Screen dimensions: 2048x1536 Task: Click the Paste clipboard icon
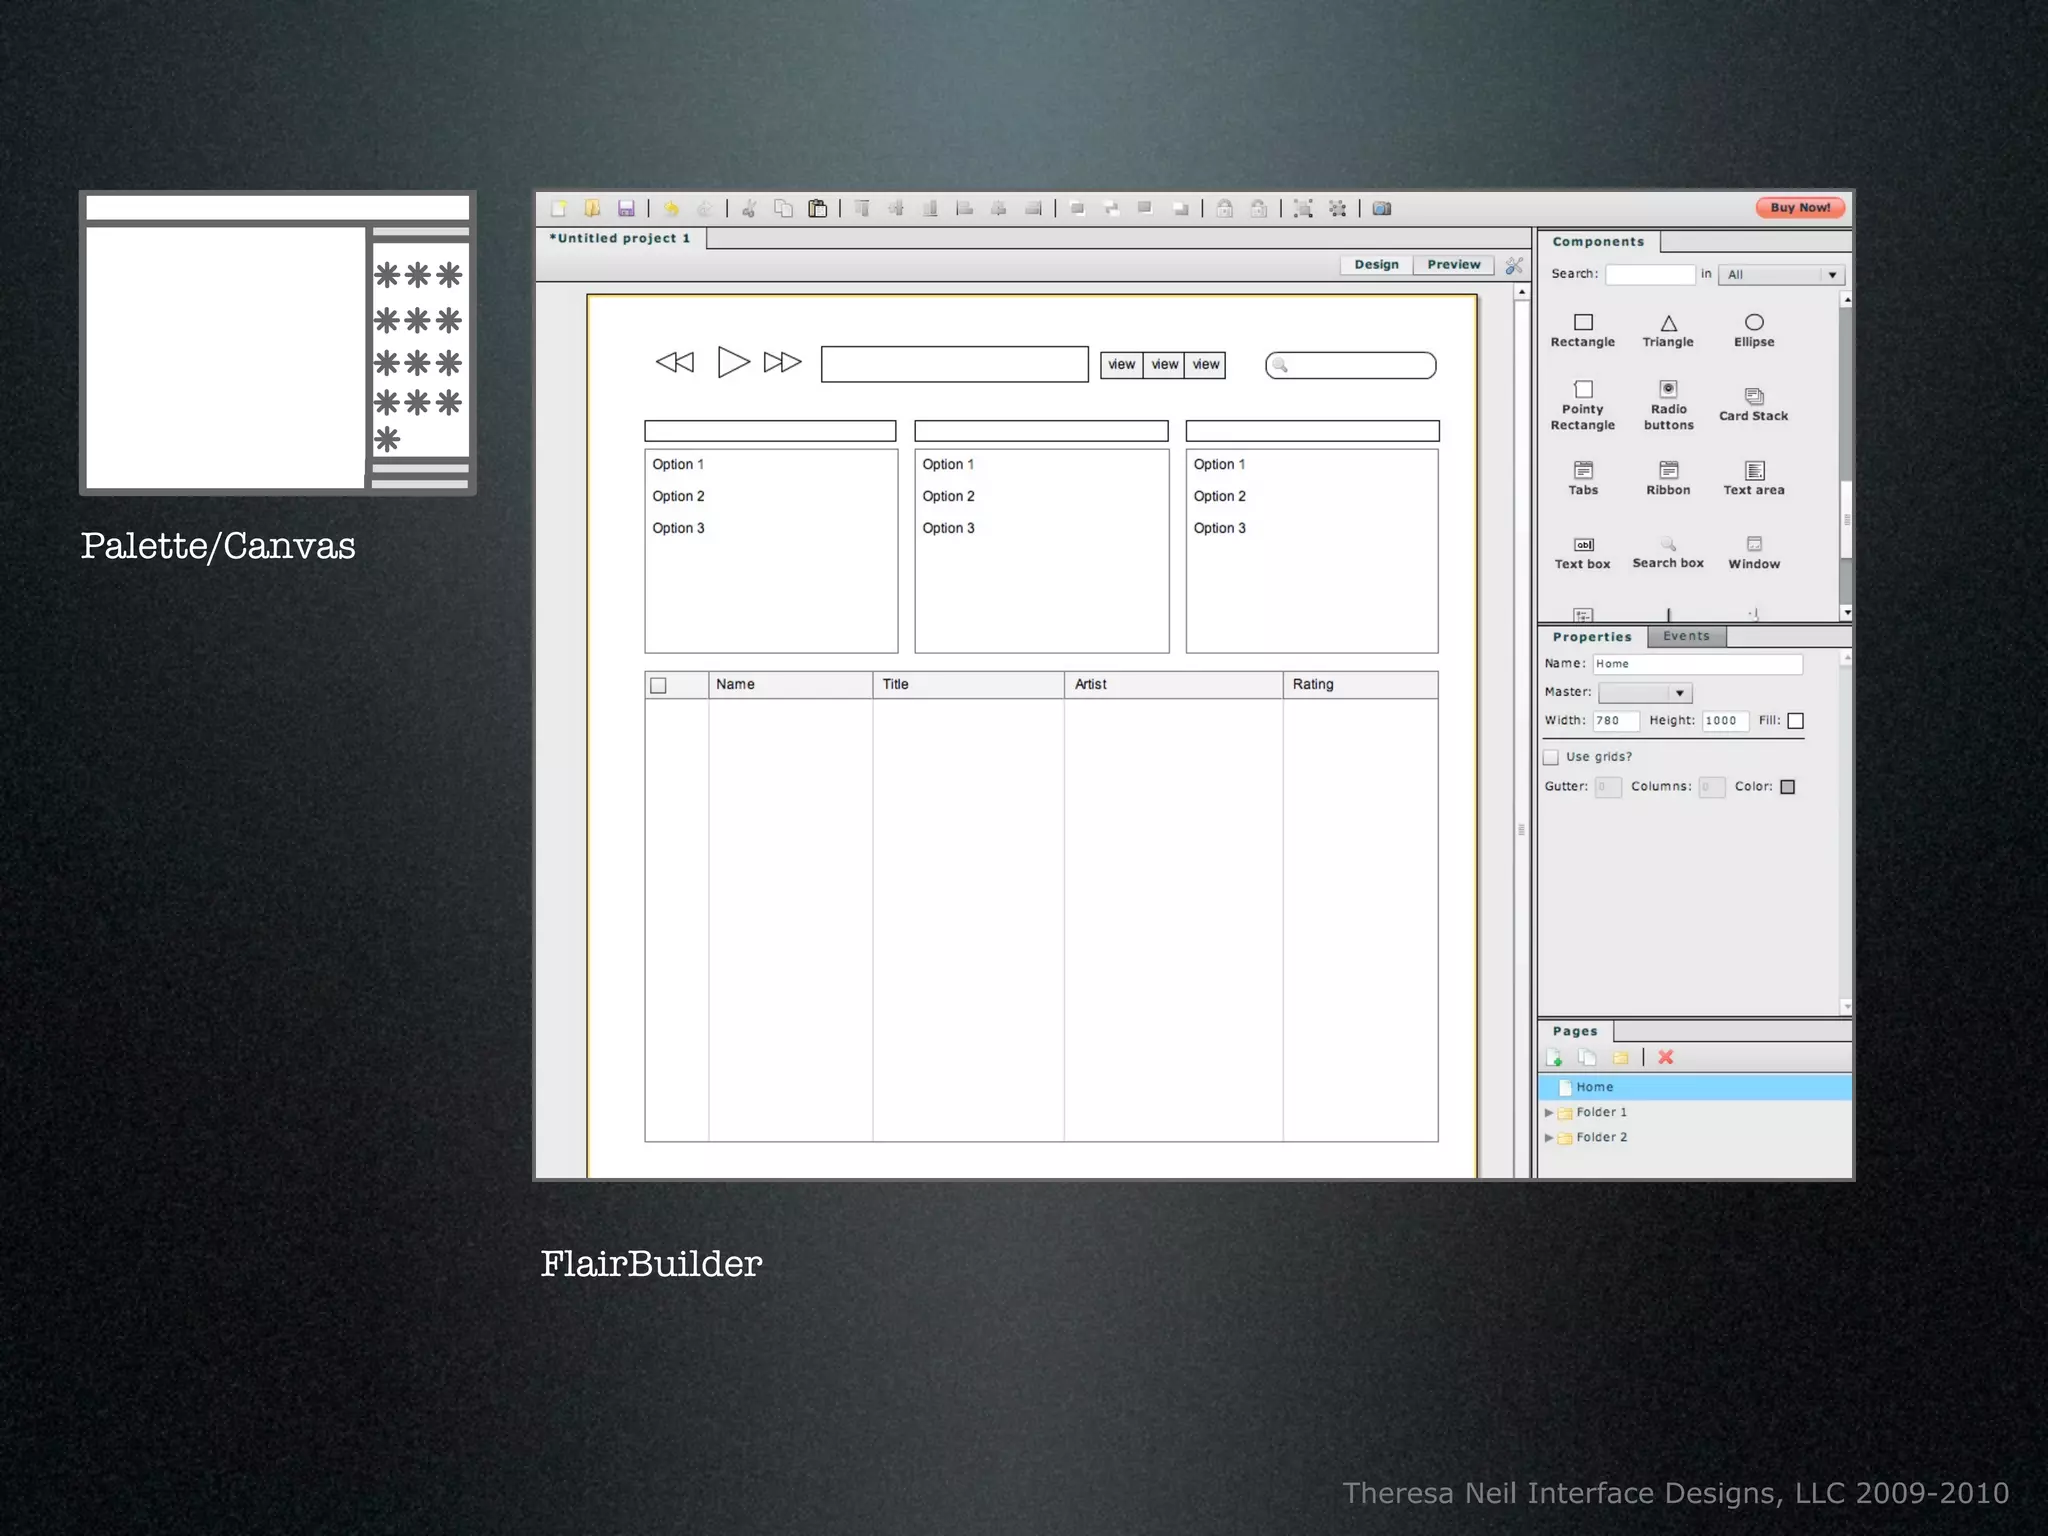click(x=818, y=208)
